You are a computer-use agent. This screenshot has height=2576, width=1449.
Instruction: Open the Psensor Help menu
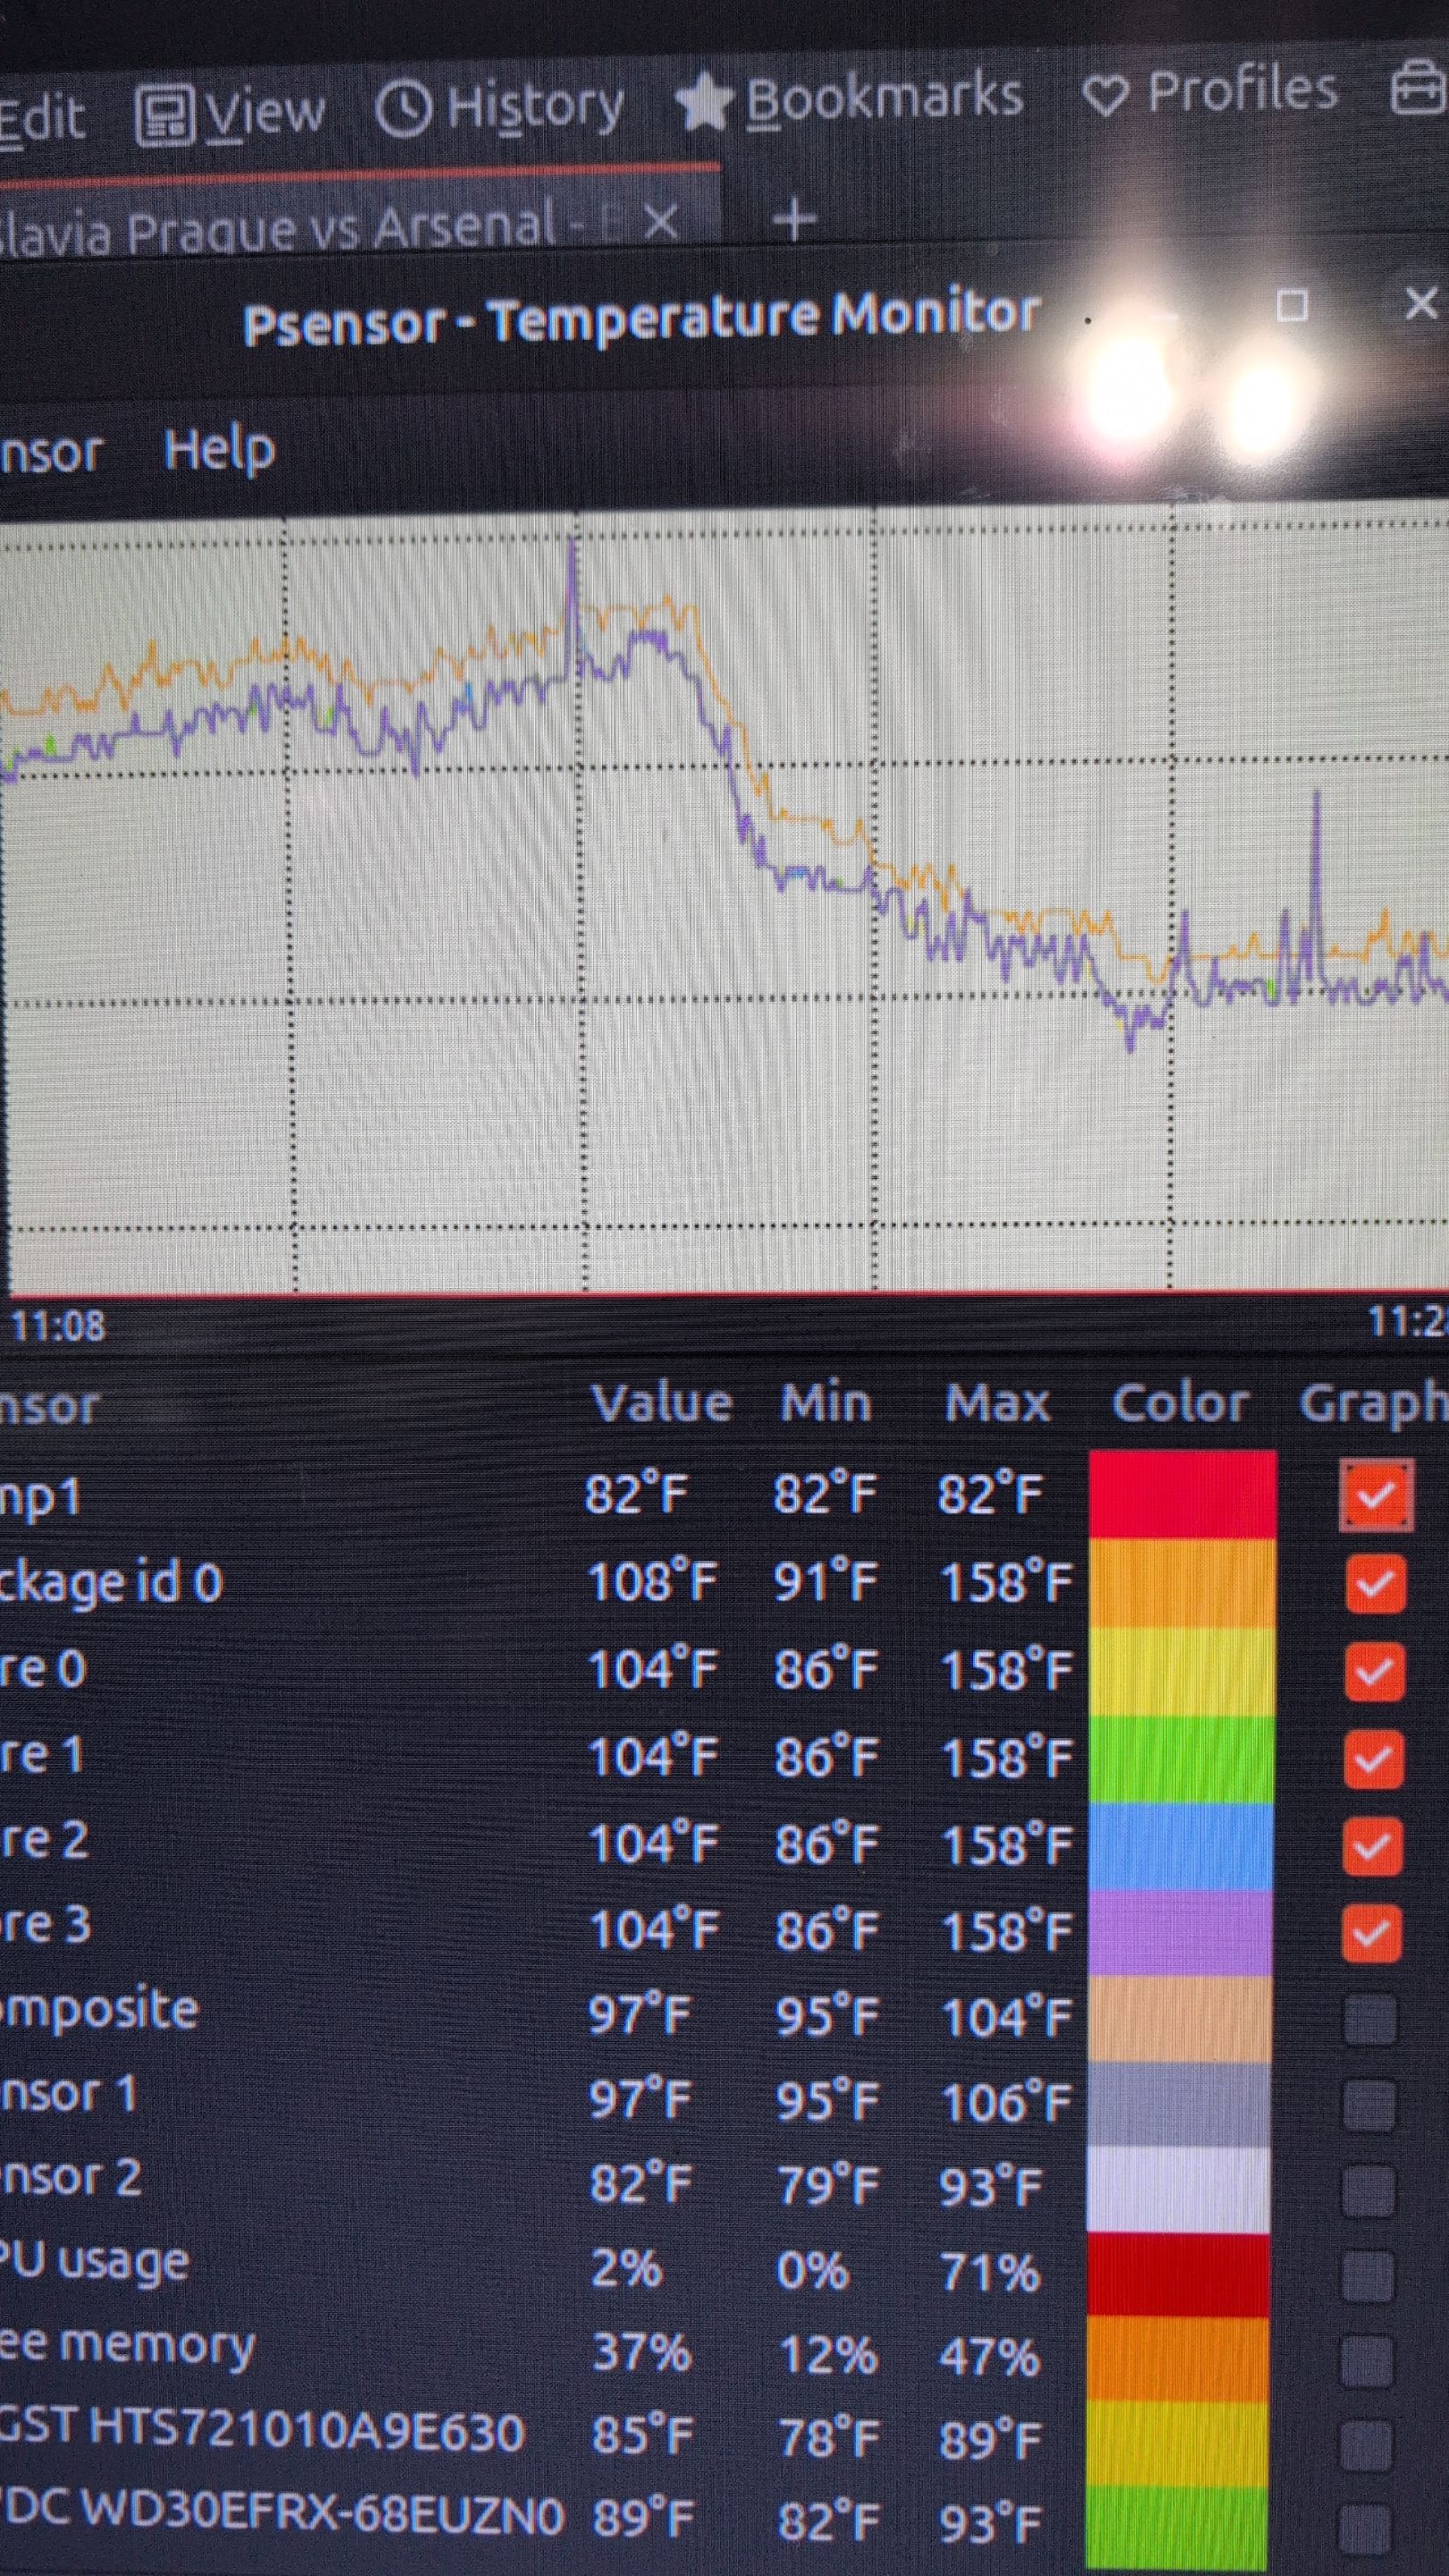(219, 450)
